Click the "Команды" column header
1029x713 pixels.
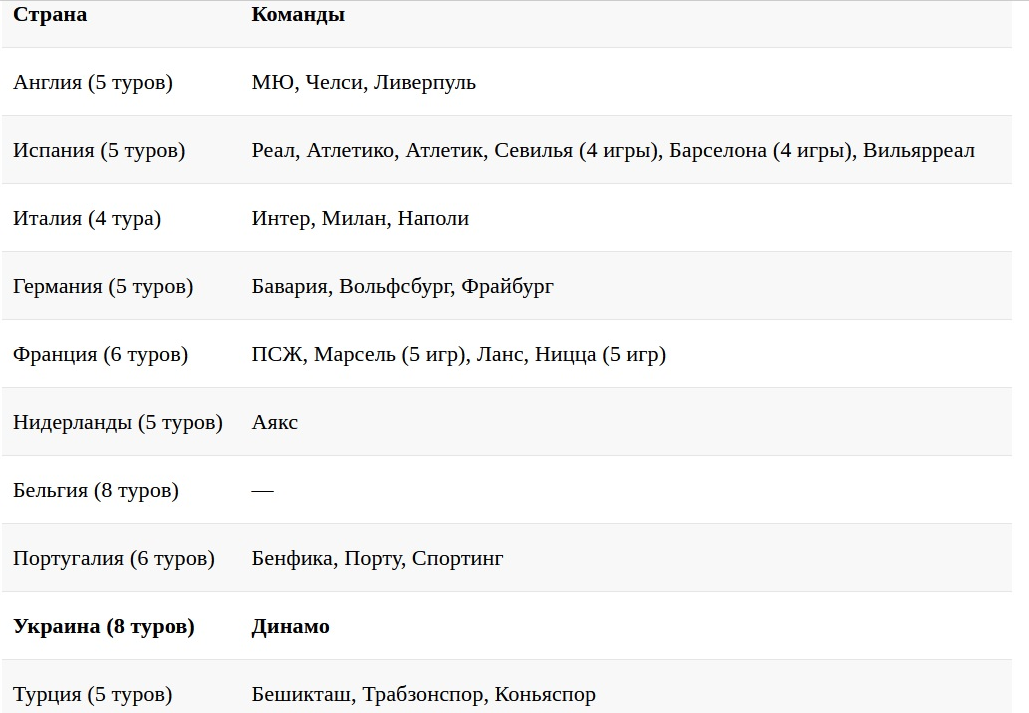pos(298,15)
